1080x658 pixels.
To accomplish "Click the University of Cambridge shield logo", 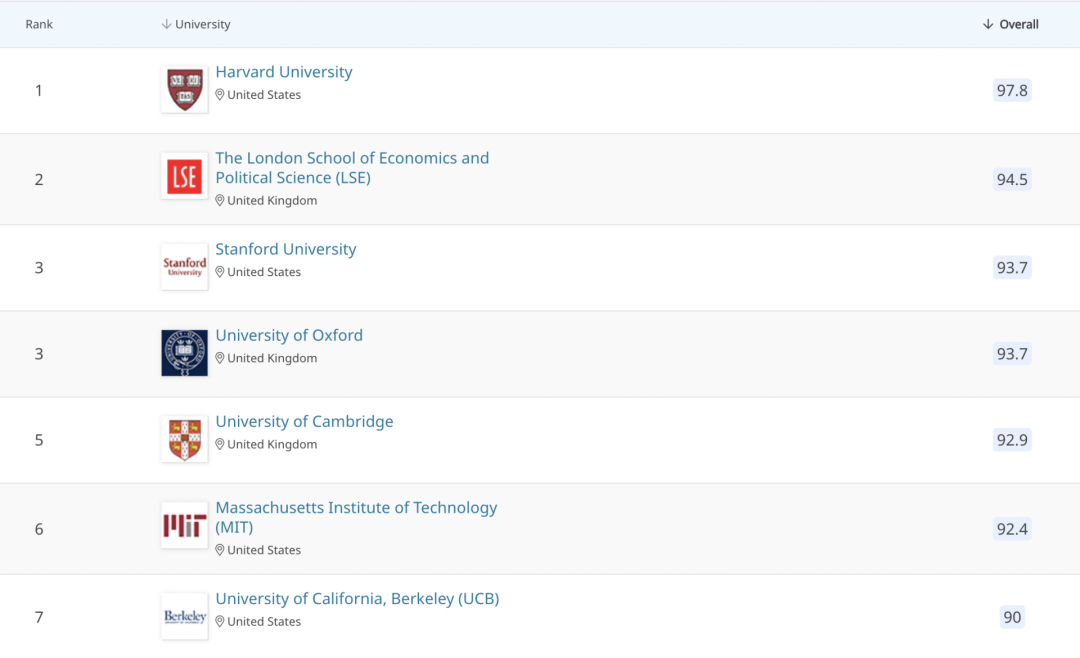I will pos(184,439).
